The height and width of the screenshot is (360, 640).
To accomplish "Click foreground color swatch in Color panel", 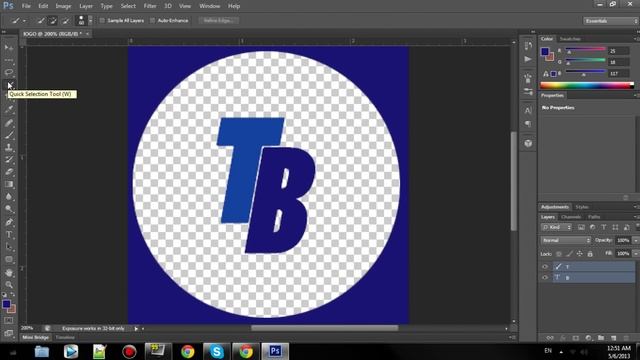I will [x=545, y=51].
